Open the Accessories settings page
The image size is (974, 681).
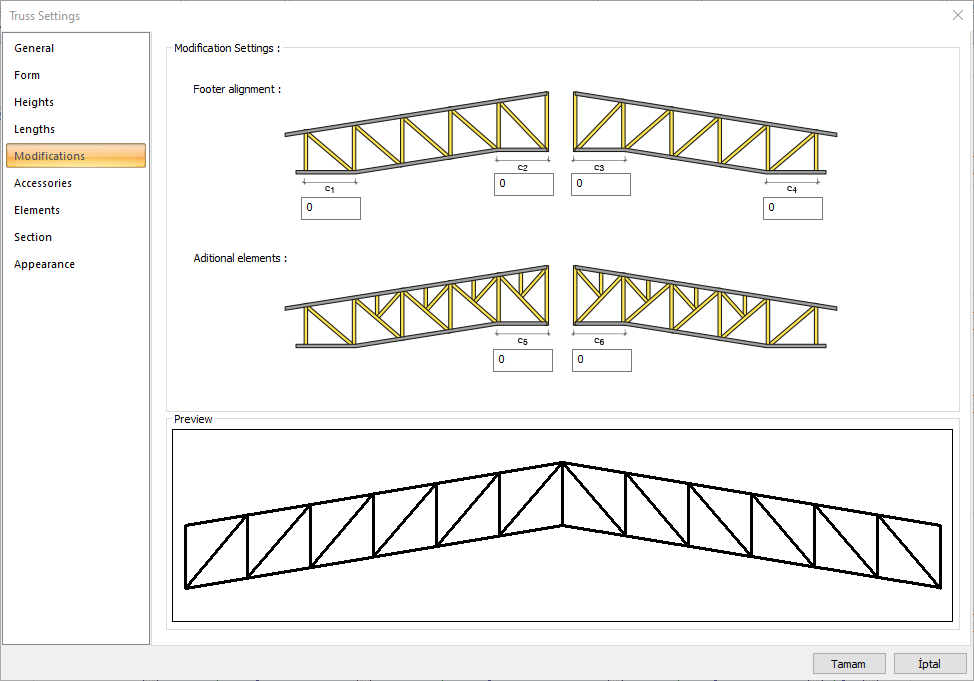click(x=43, y=183)
